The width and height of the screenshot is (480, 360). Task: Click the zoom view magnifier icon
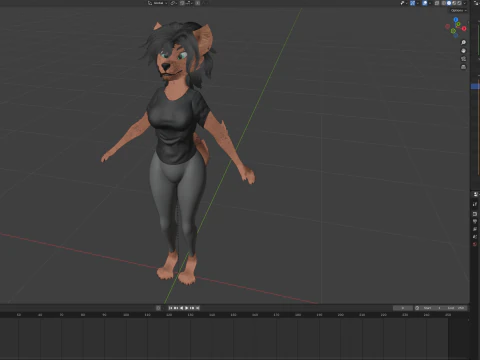(463, 42)
